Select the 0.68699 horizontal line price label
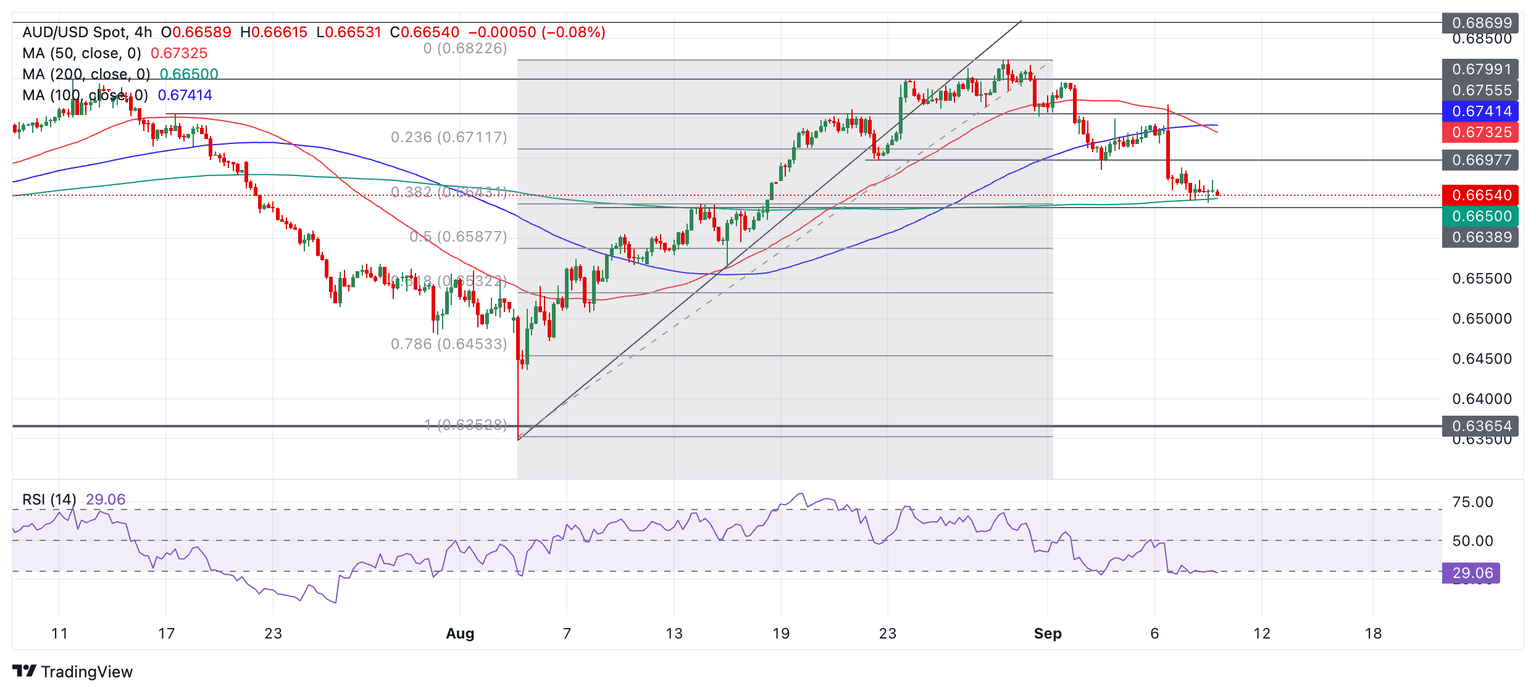1536x693 pixels. pyautogui.click(x=1480, y=22)
